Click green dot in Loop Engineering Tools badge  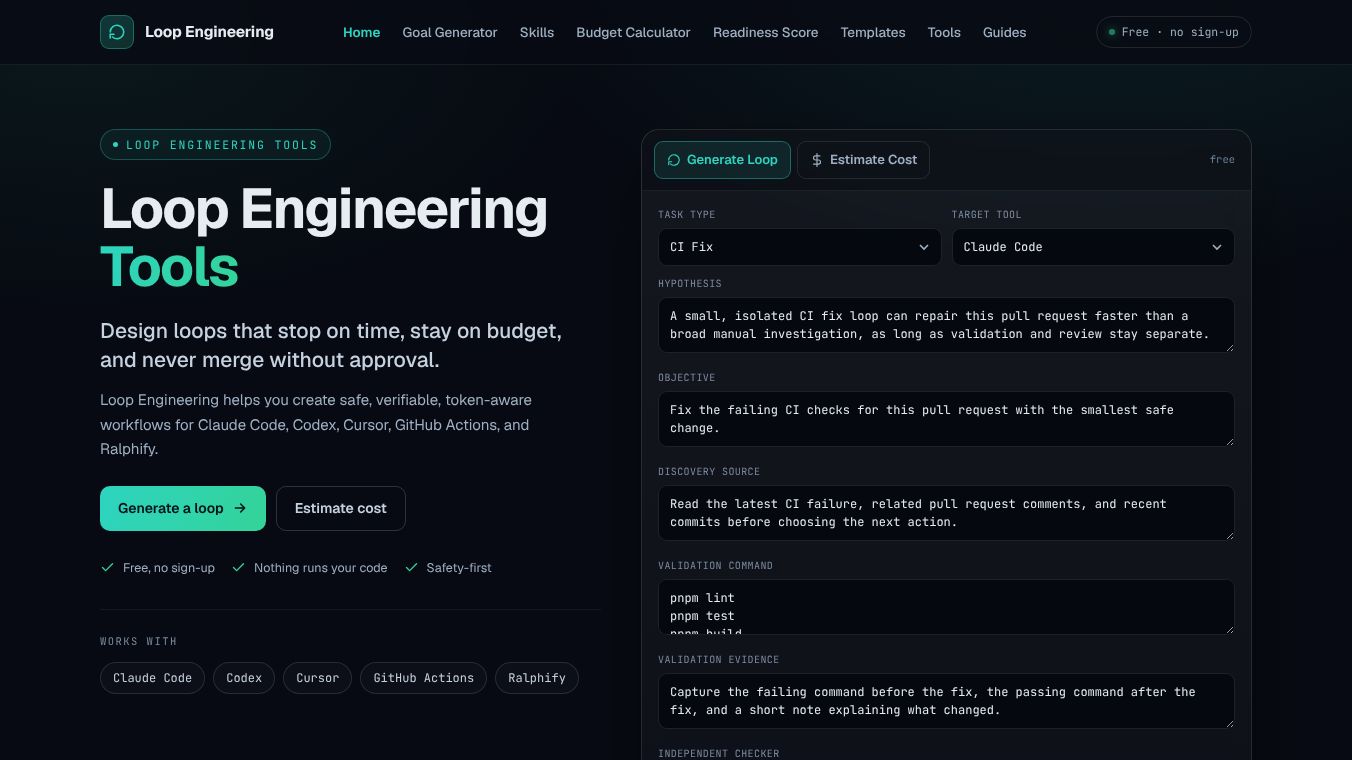(x=115, y=145)
